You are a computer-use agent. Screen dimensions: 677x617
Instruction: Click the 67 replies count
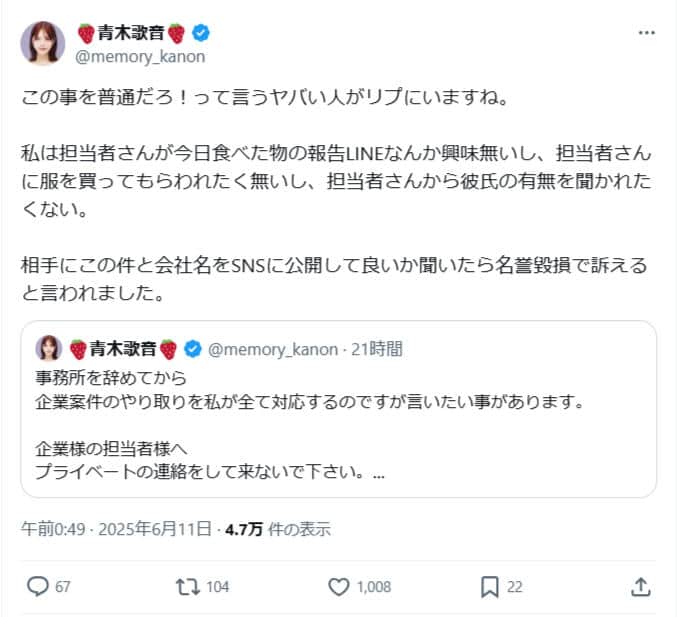[62, 587]
